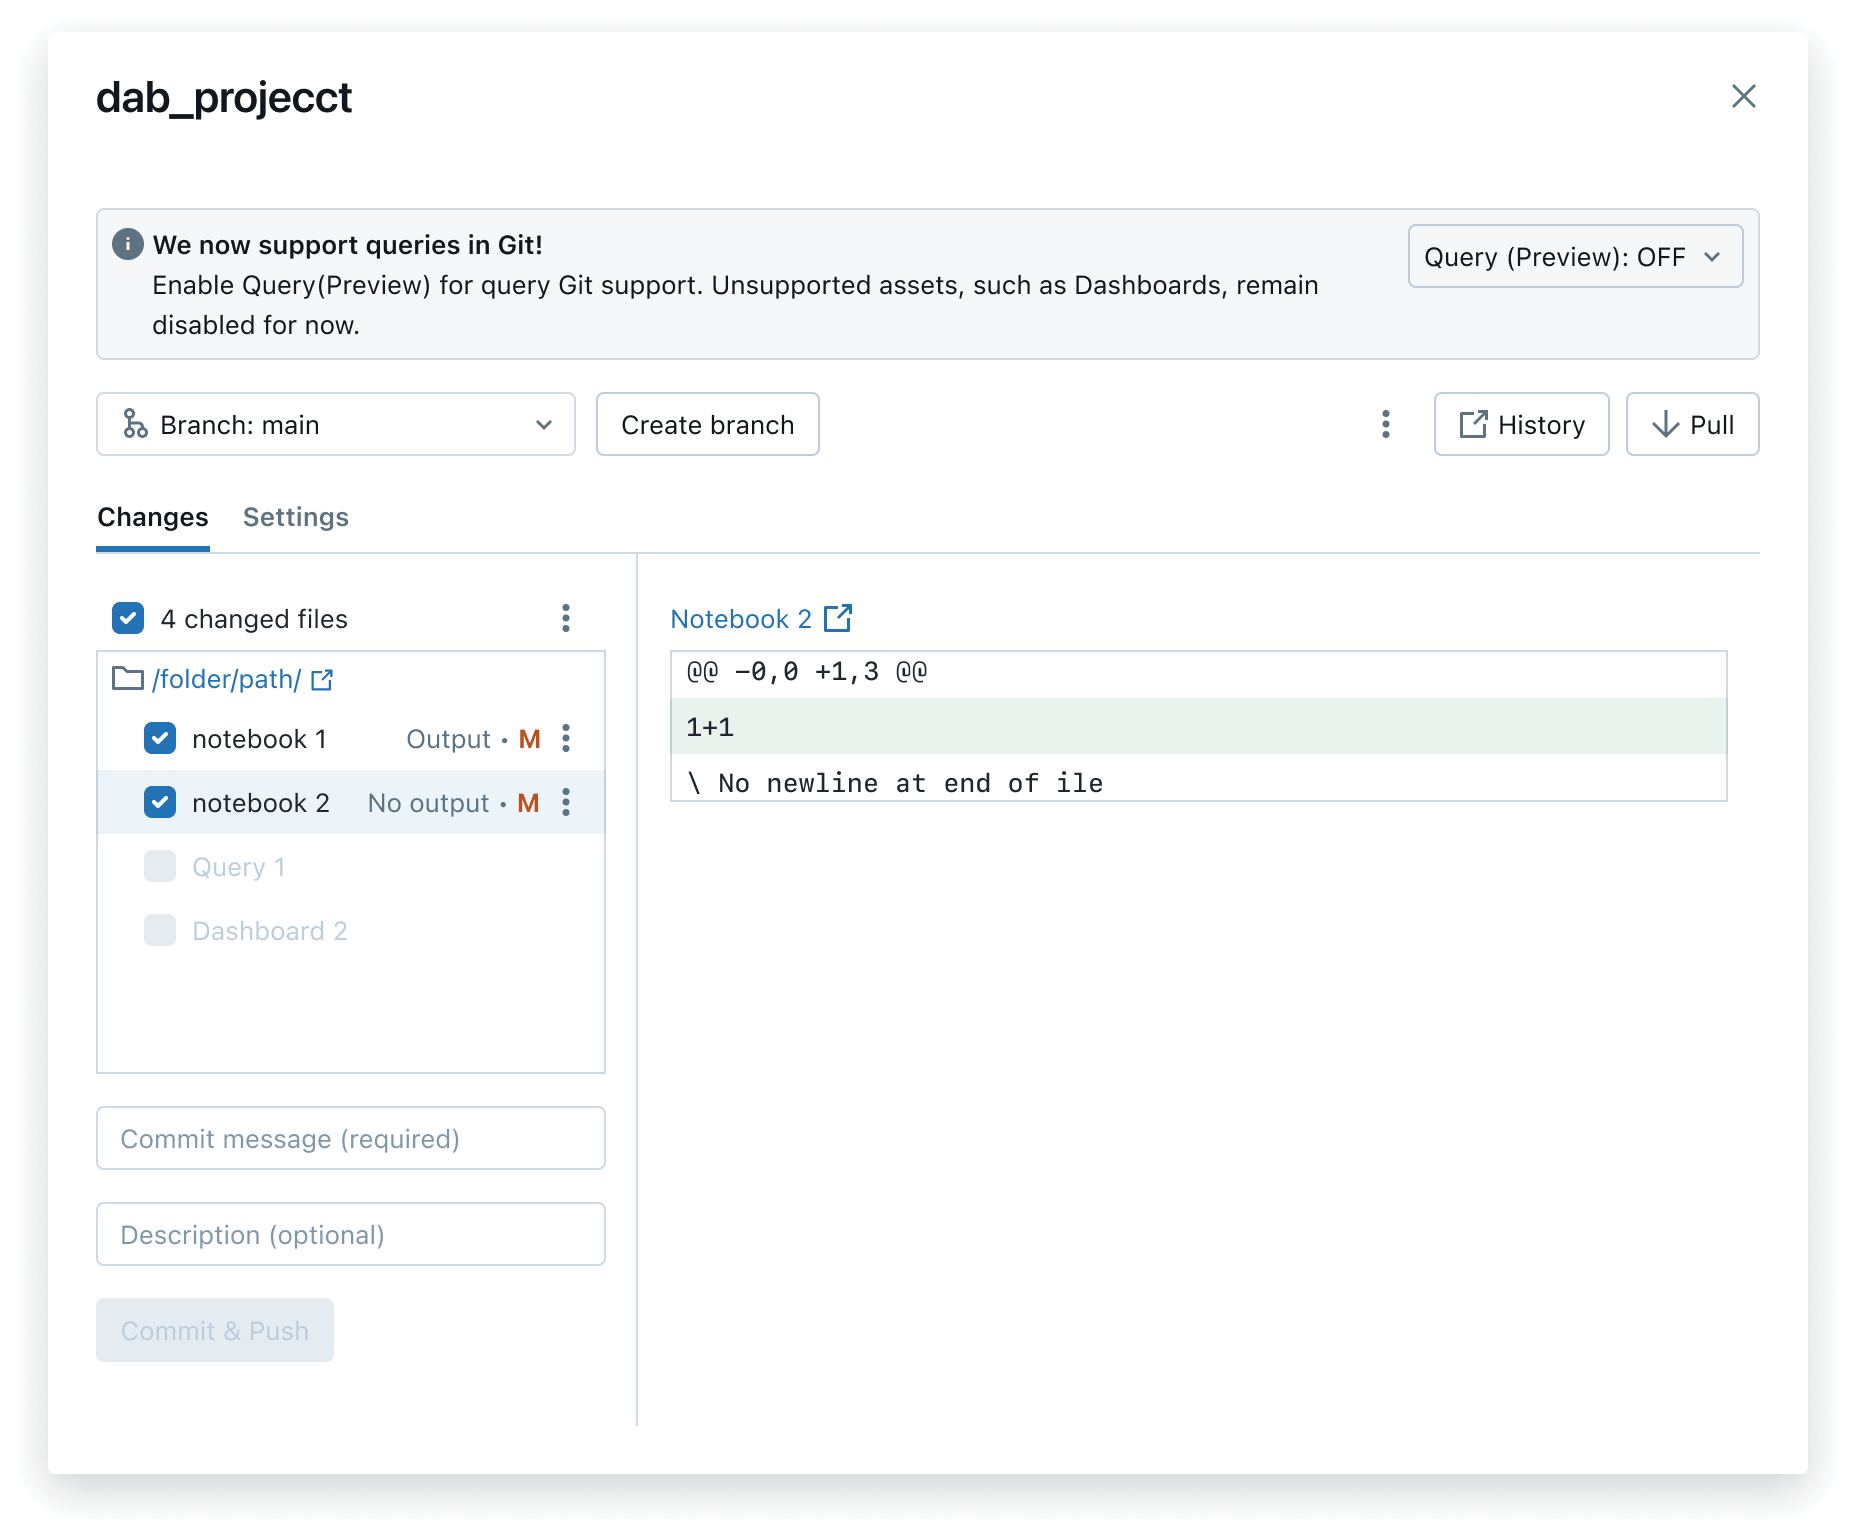Open the notebook 2 row options menu
The width and height of the screenshot is (1856, 1538).
point(566,802)
